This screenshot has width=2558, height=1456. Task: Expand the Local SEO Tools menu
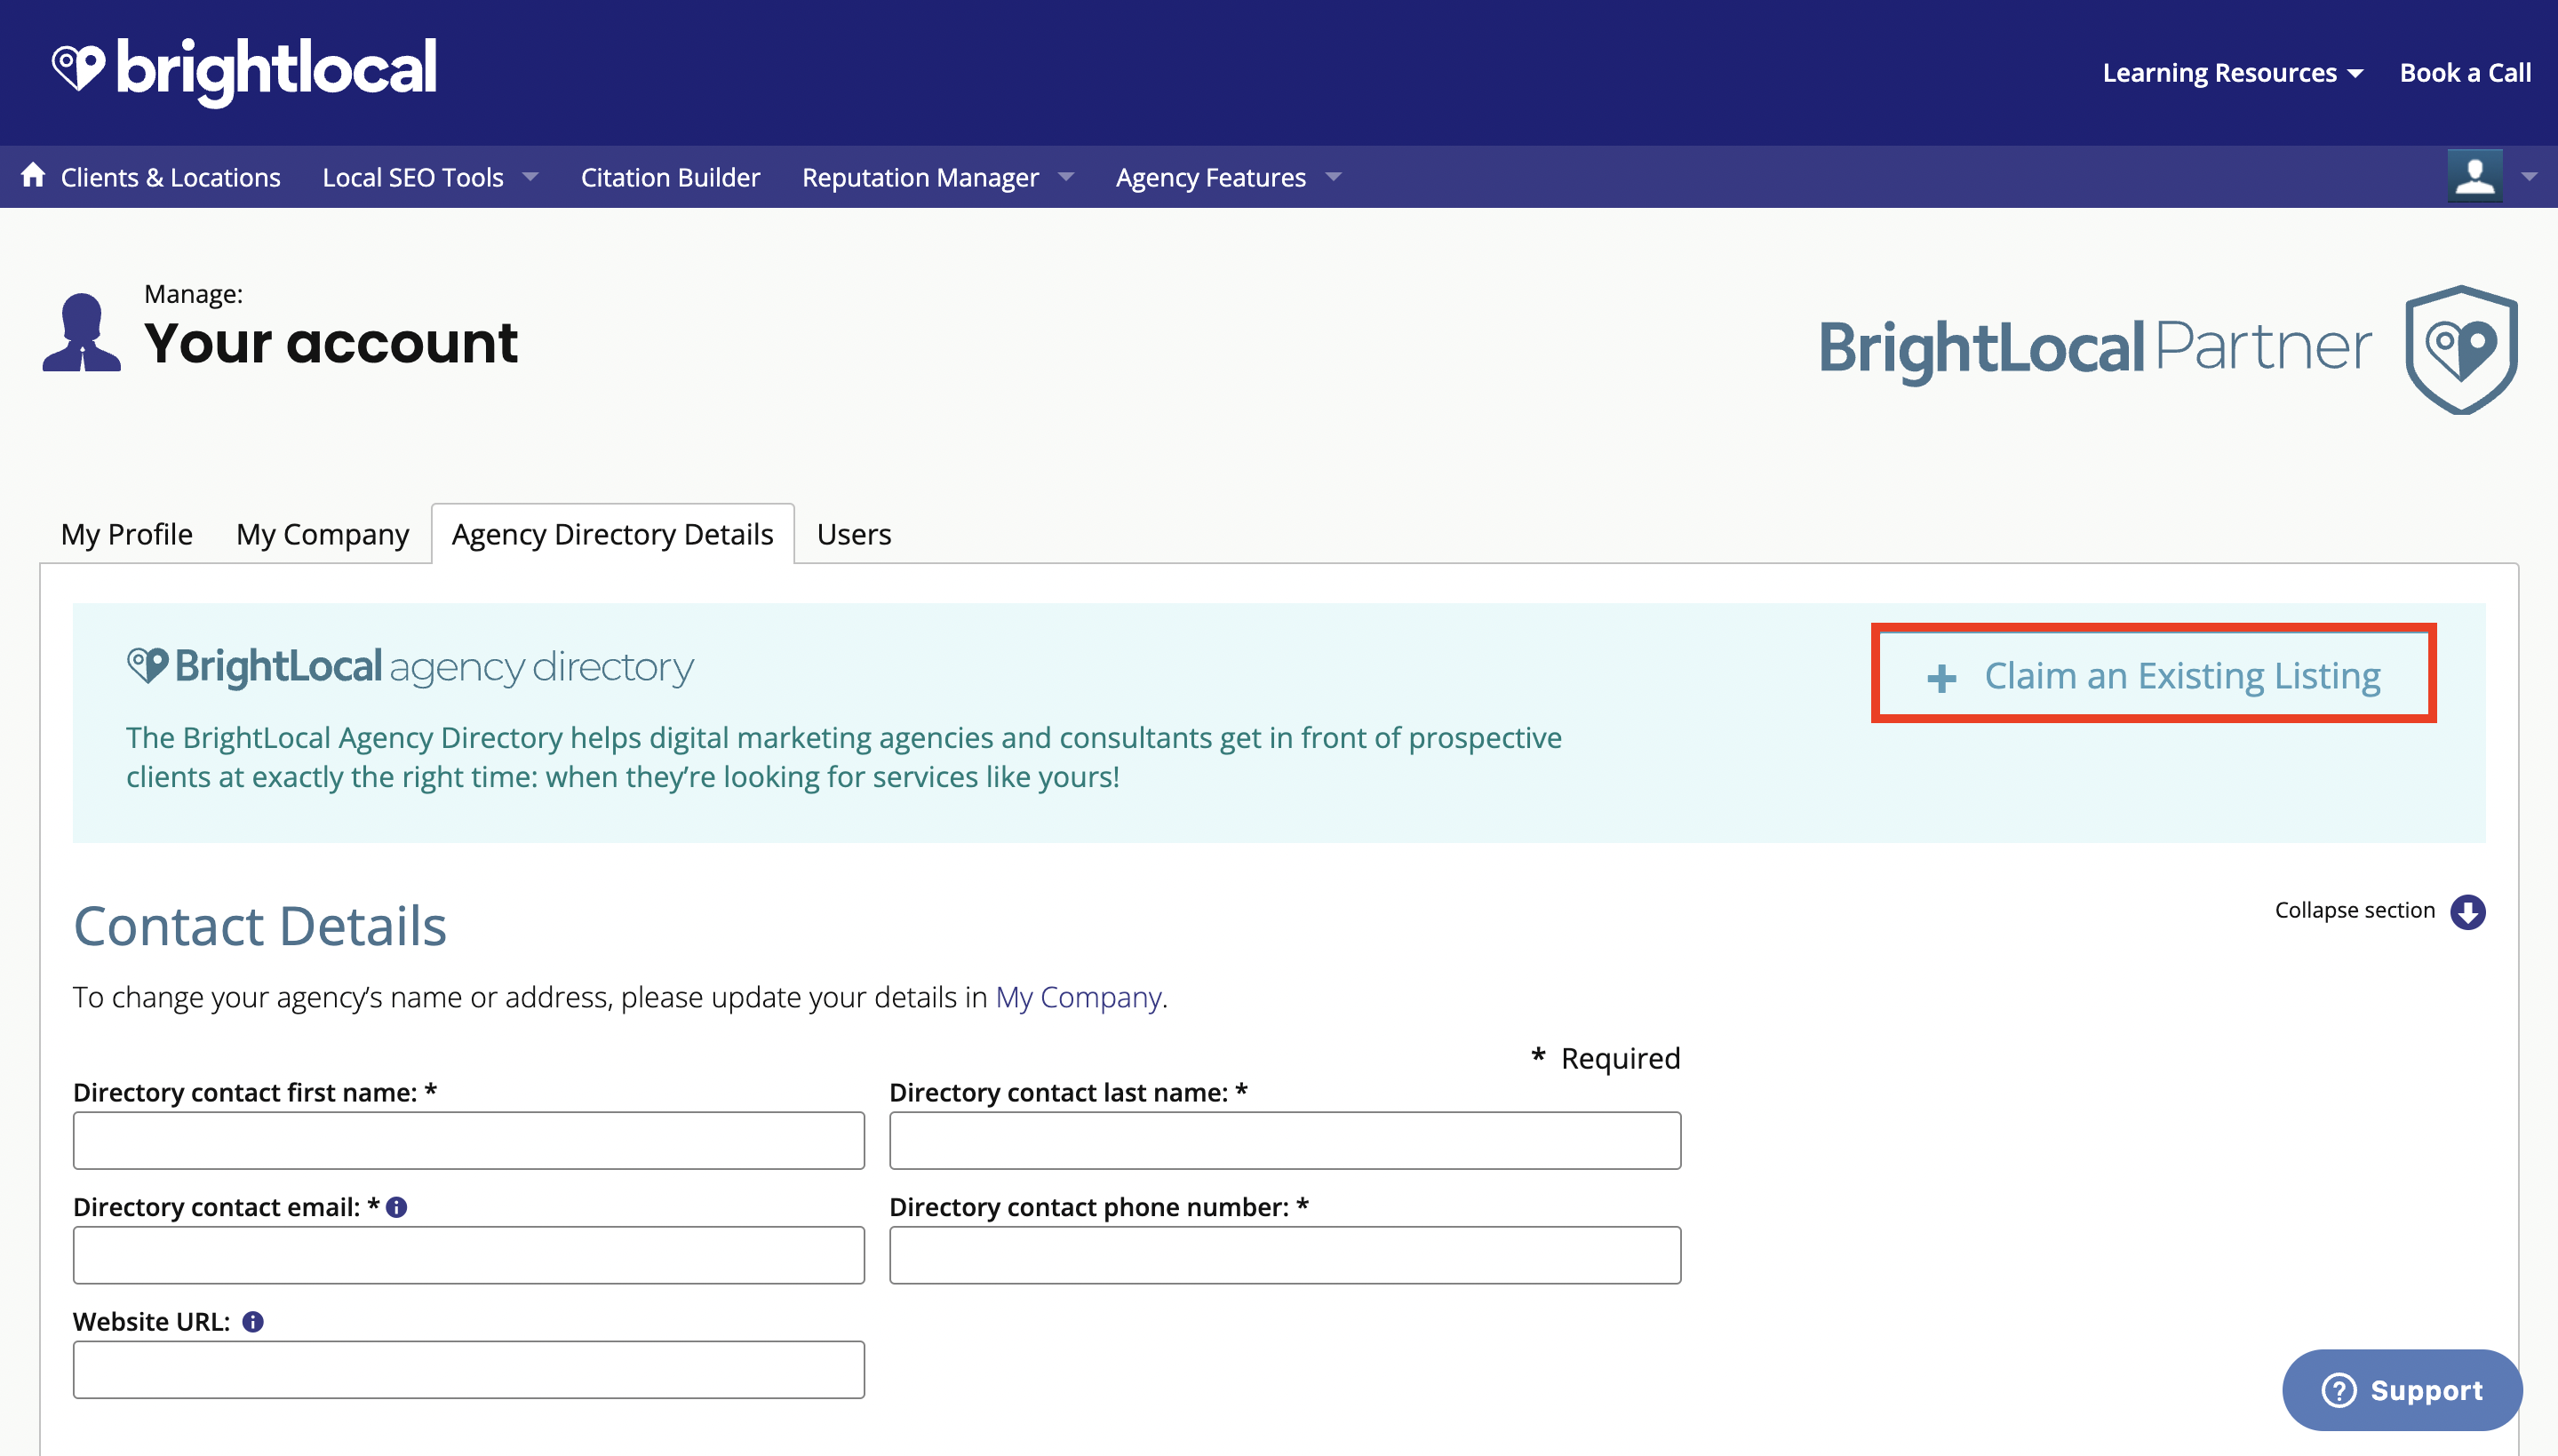click(x=430, y=177)
